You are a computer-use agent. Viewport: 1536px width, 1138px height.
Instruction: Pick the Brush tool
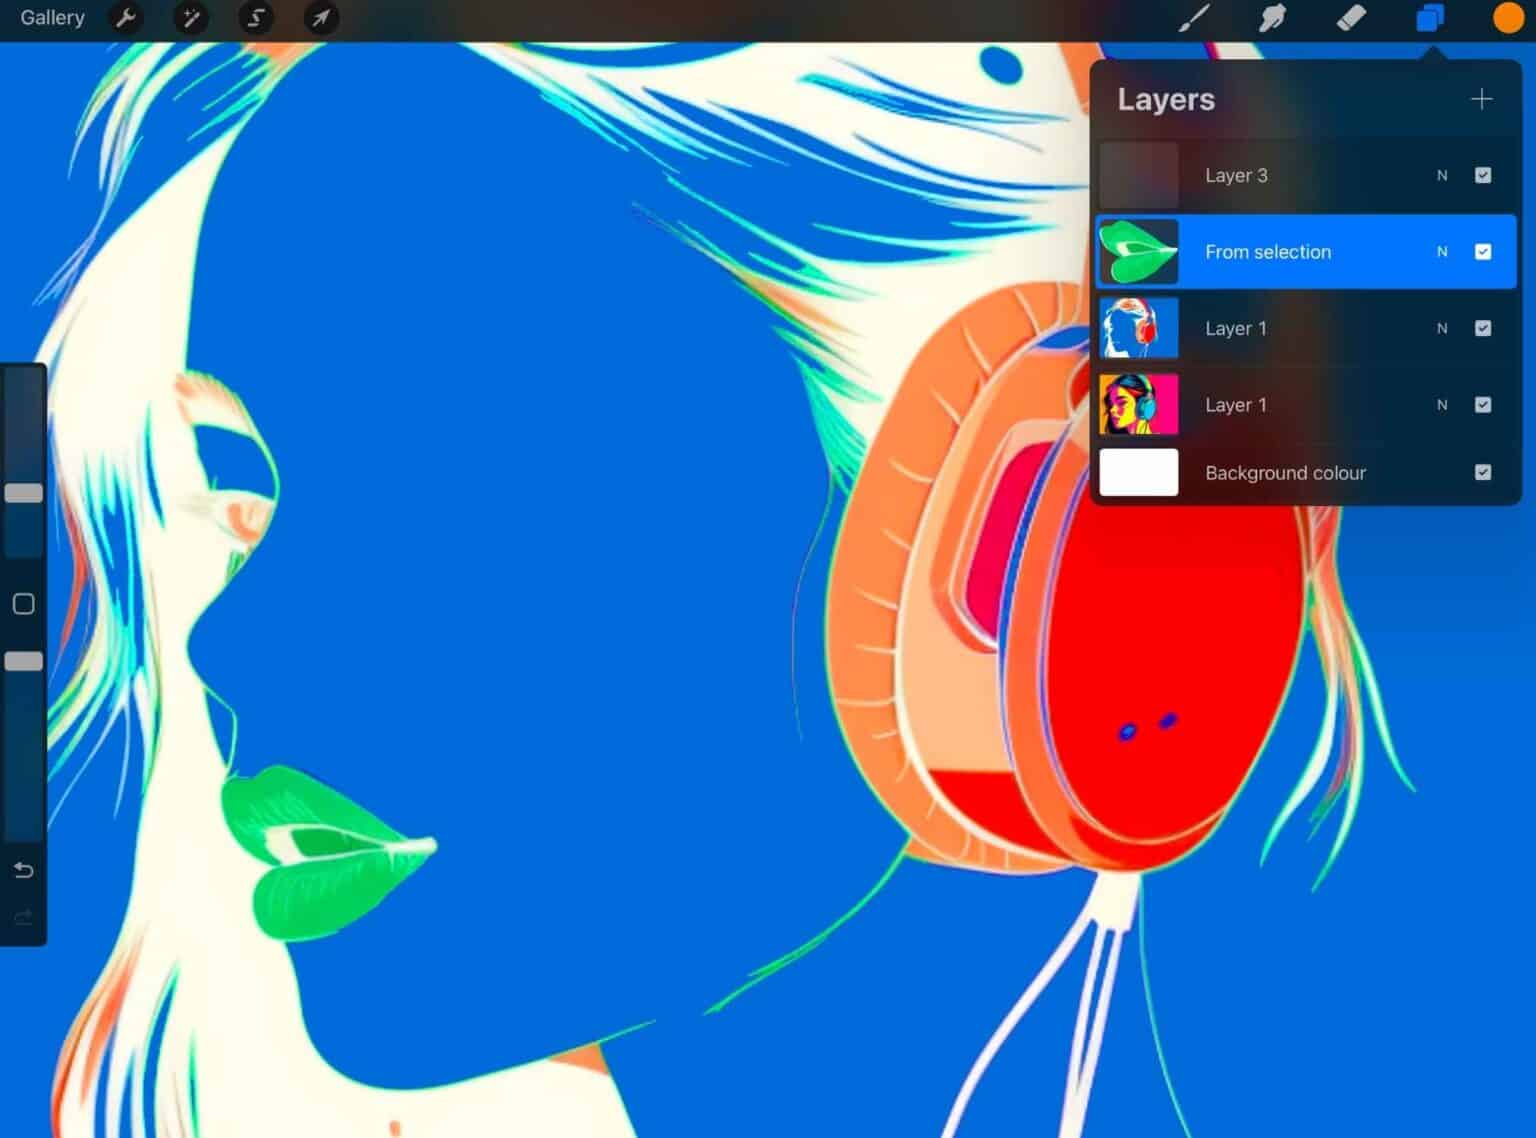(x=1194, y=18)
